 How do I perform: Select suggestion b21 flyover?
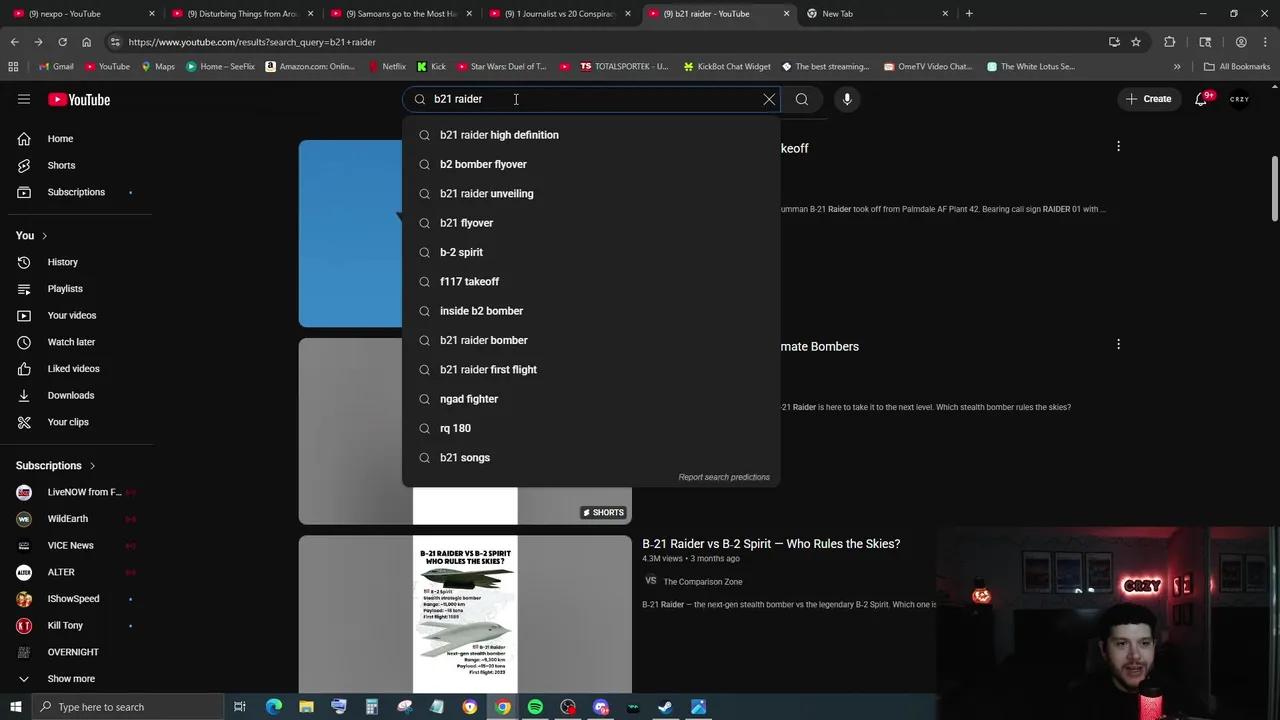pos(591,223)
